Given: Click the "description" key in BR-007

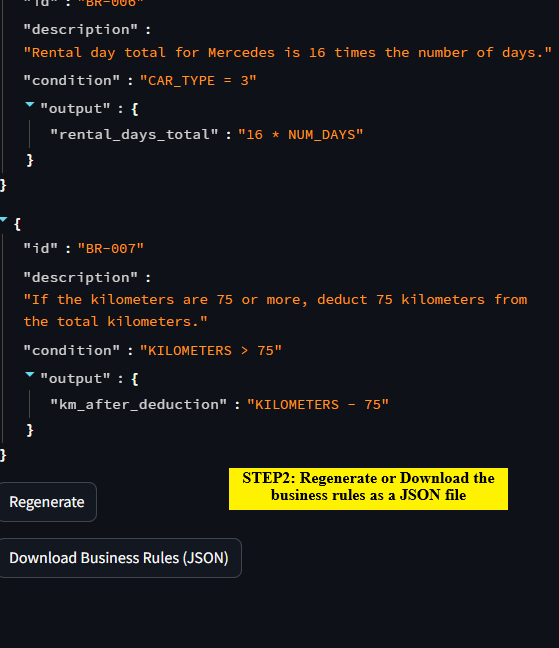Looking at the screenshot, I should [x=81, y=277].
